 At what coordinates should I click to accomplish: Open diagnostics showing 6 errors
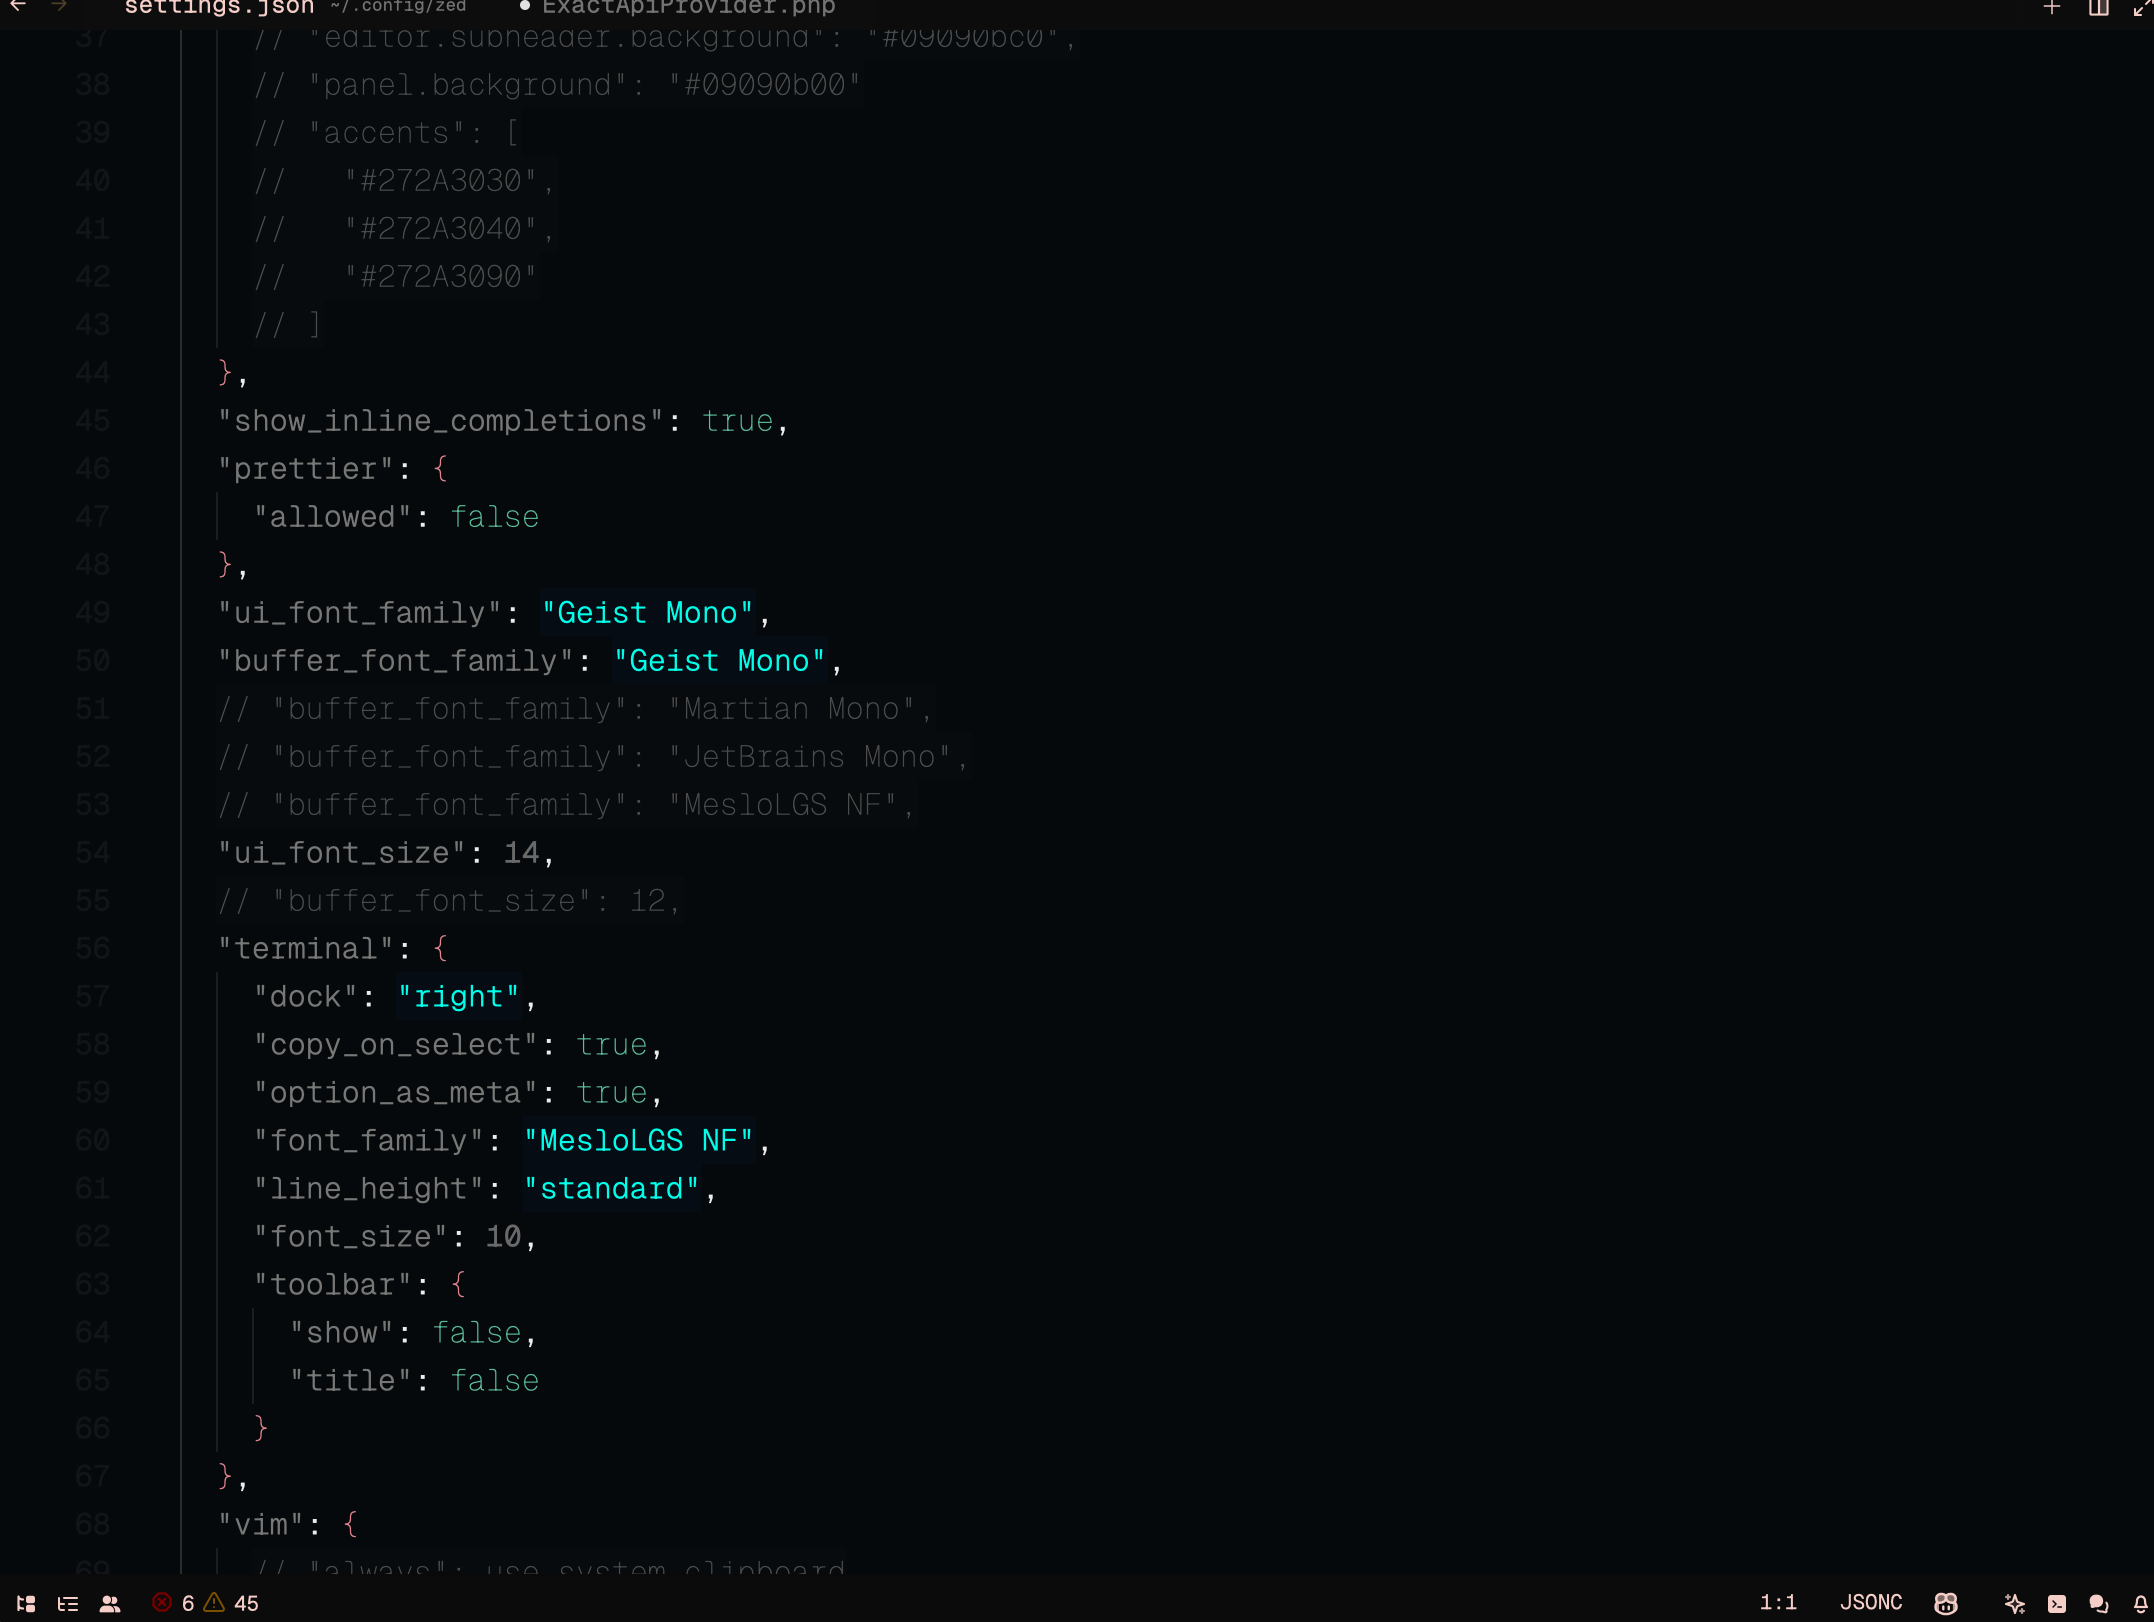point(173,1603)
